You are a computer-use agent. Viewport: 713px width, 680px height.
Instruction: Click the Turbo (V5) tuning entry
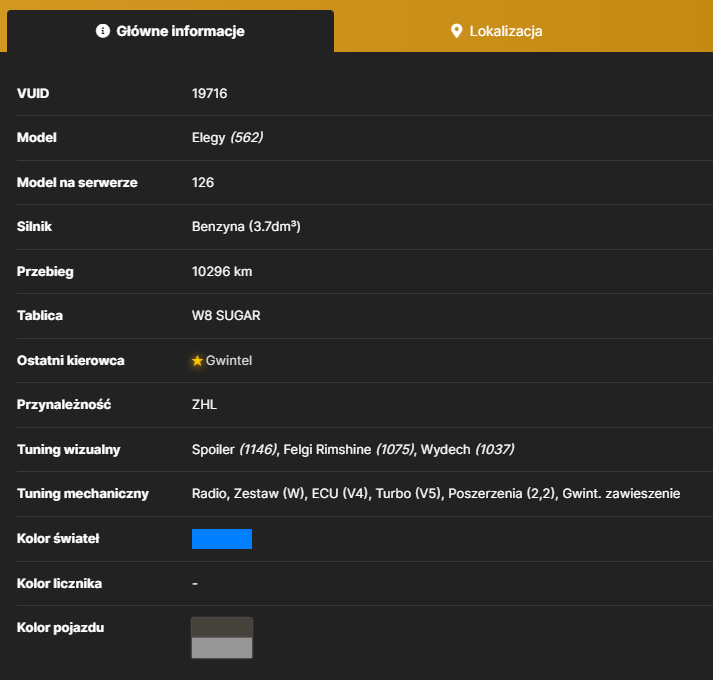point(409,494)
